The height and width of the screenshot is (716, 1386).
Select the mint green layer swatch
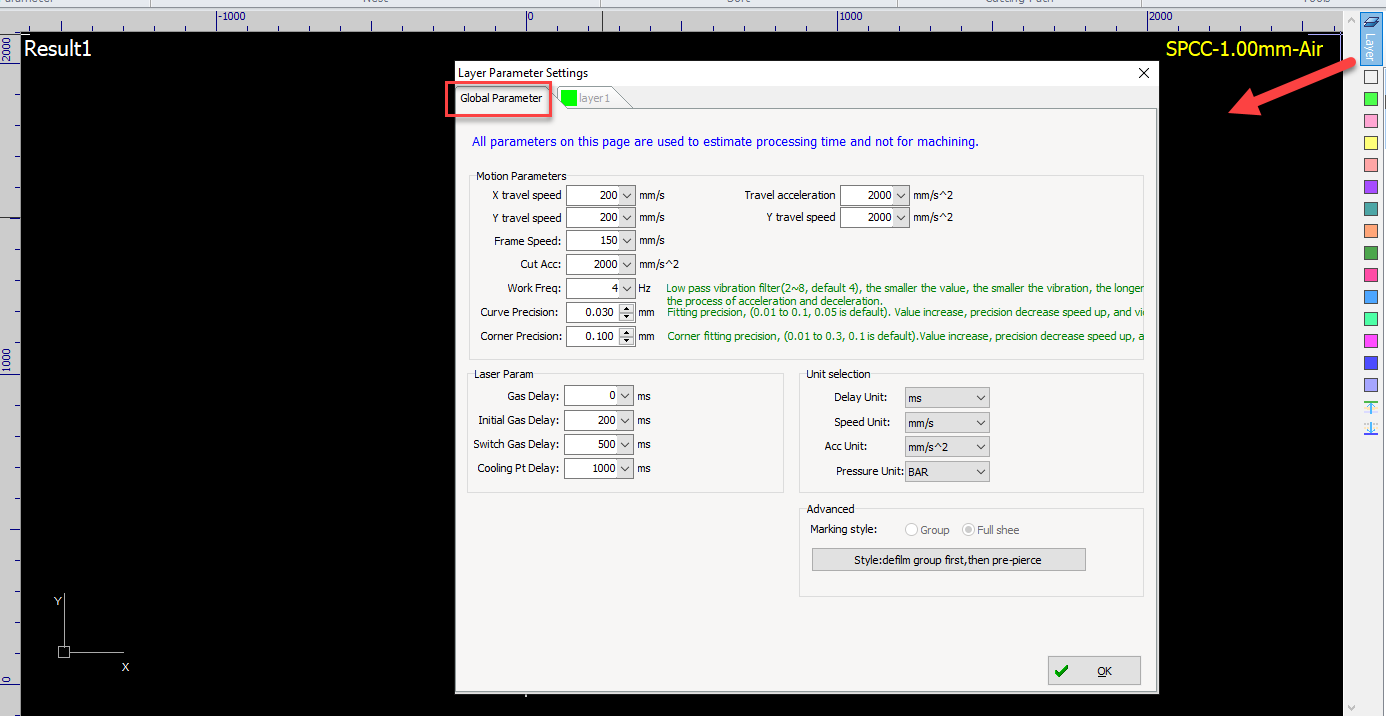(1371, 319)
